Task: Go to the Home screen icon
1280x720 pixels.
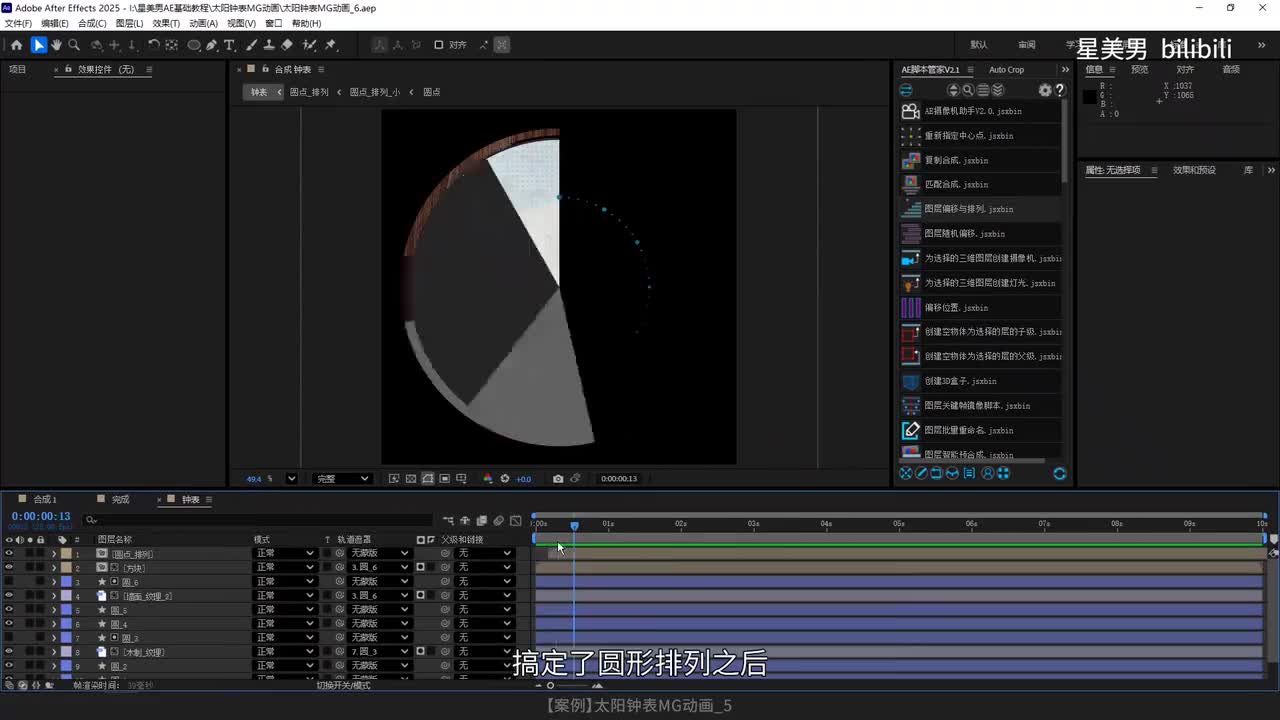Action: (x=16, y=45)
